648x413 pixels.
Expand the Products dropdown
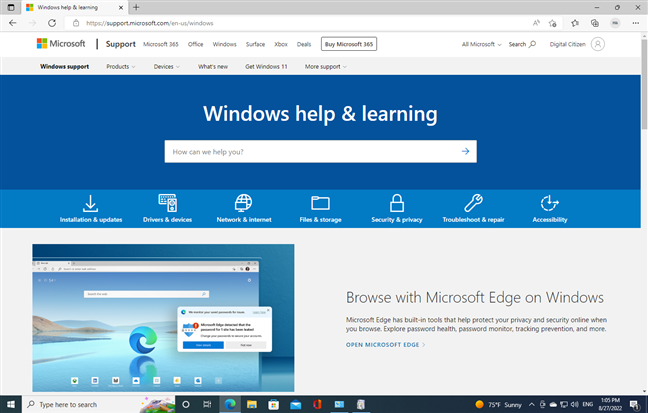121,66
